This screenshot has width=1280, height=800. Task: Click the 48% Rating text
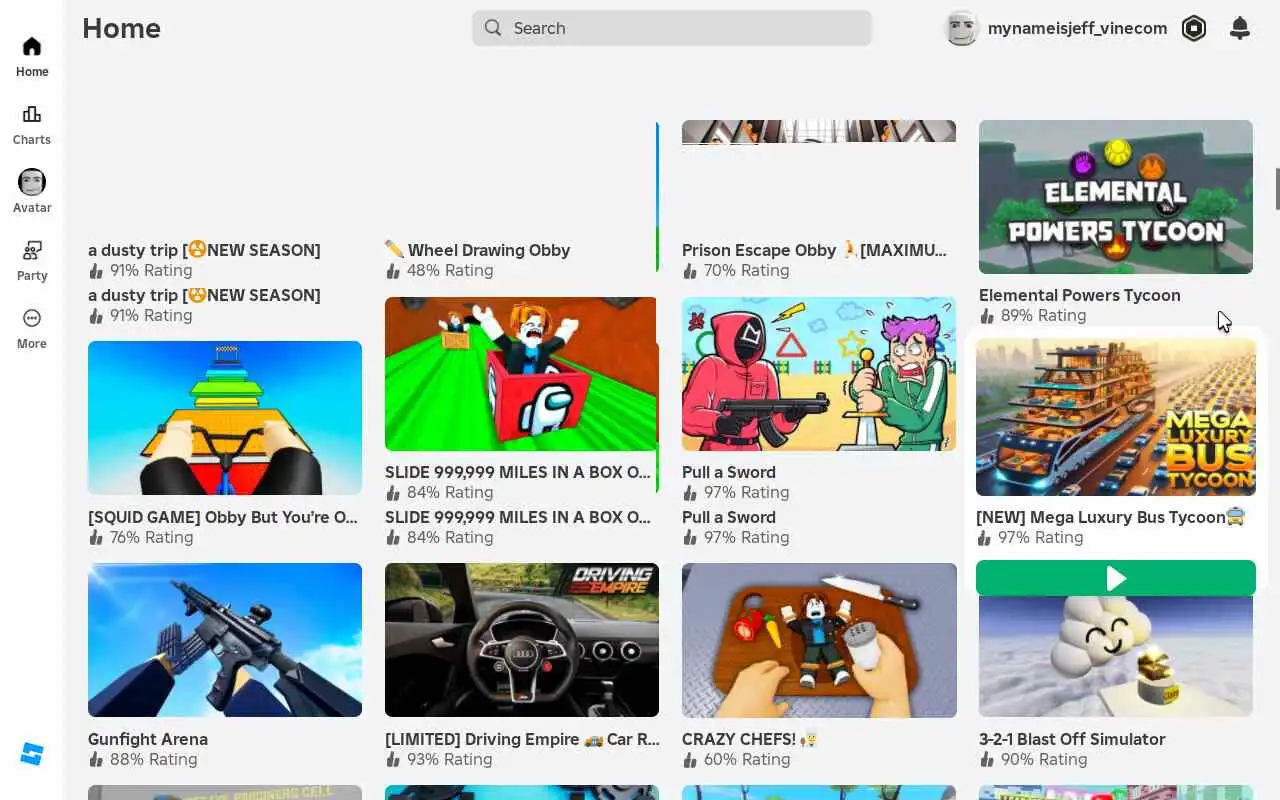point(450,270)
